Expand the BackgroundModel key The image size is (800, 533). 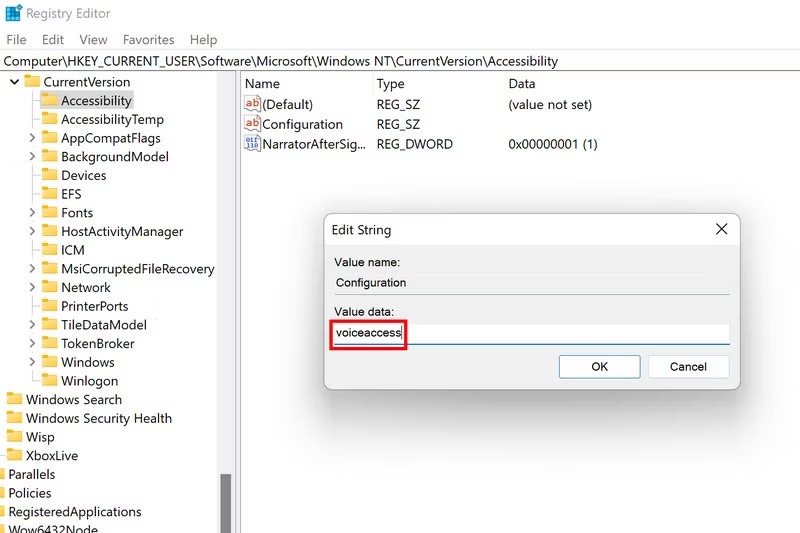coord(32,157)
